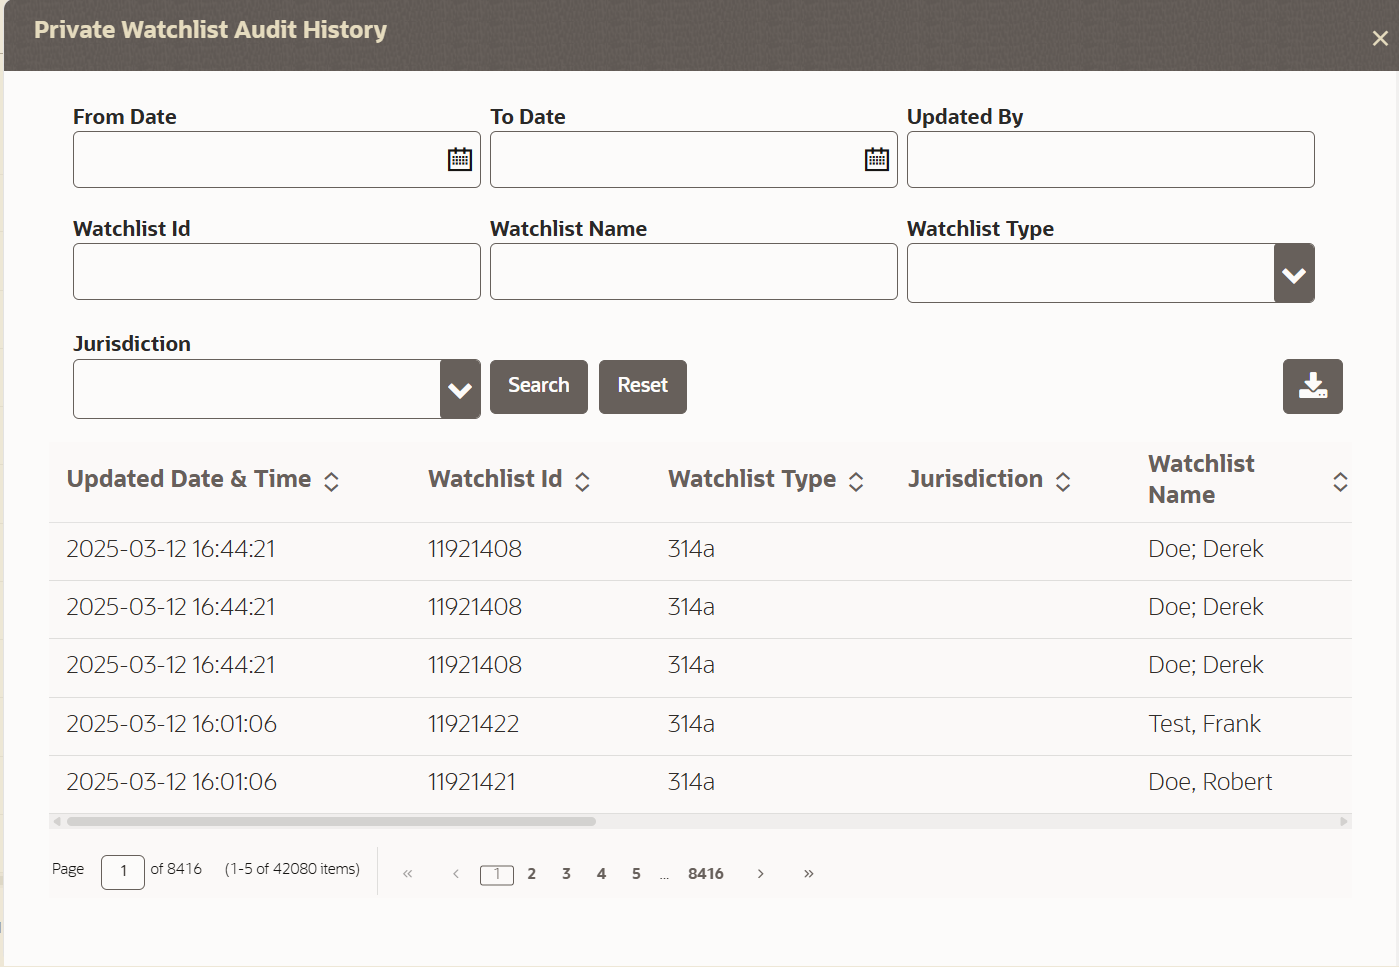Sort the Updated Date & Time column
The height and width of the screenshot is (967, 1399).
(331, 481)
